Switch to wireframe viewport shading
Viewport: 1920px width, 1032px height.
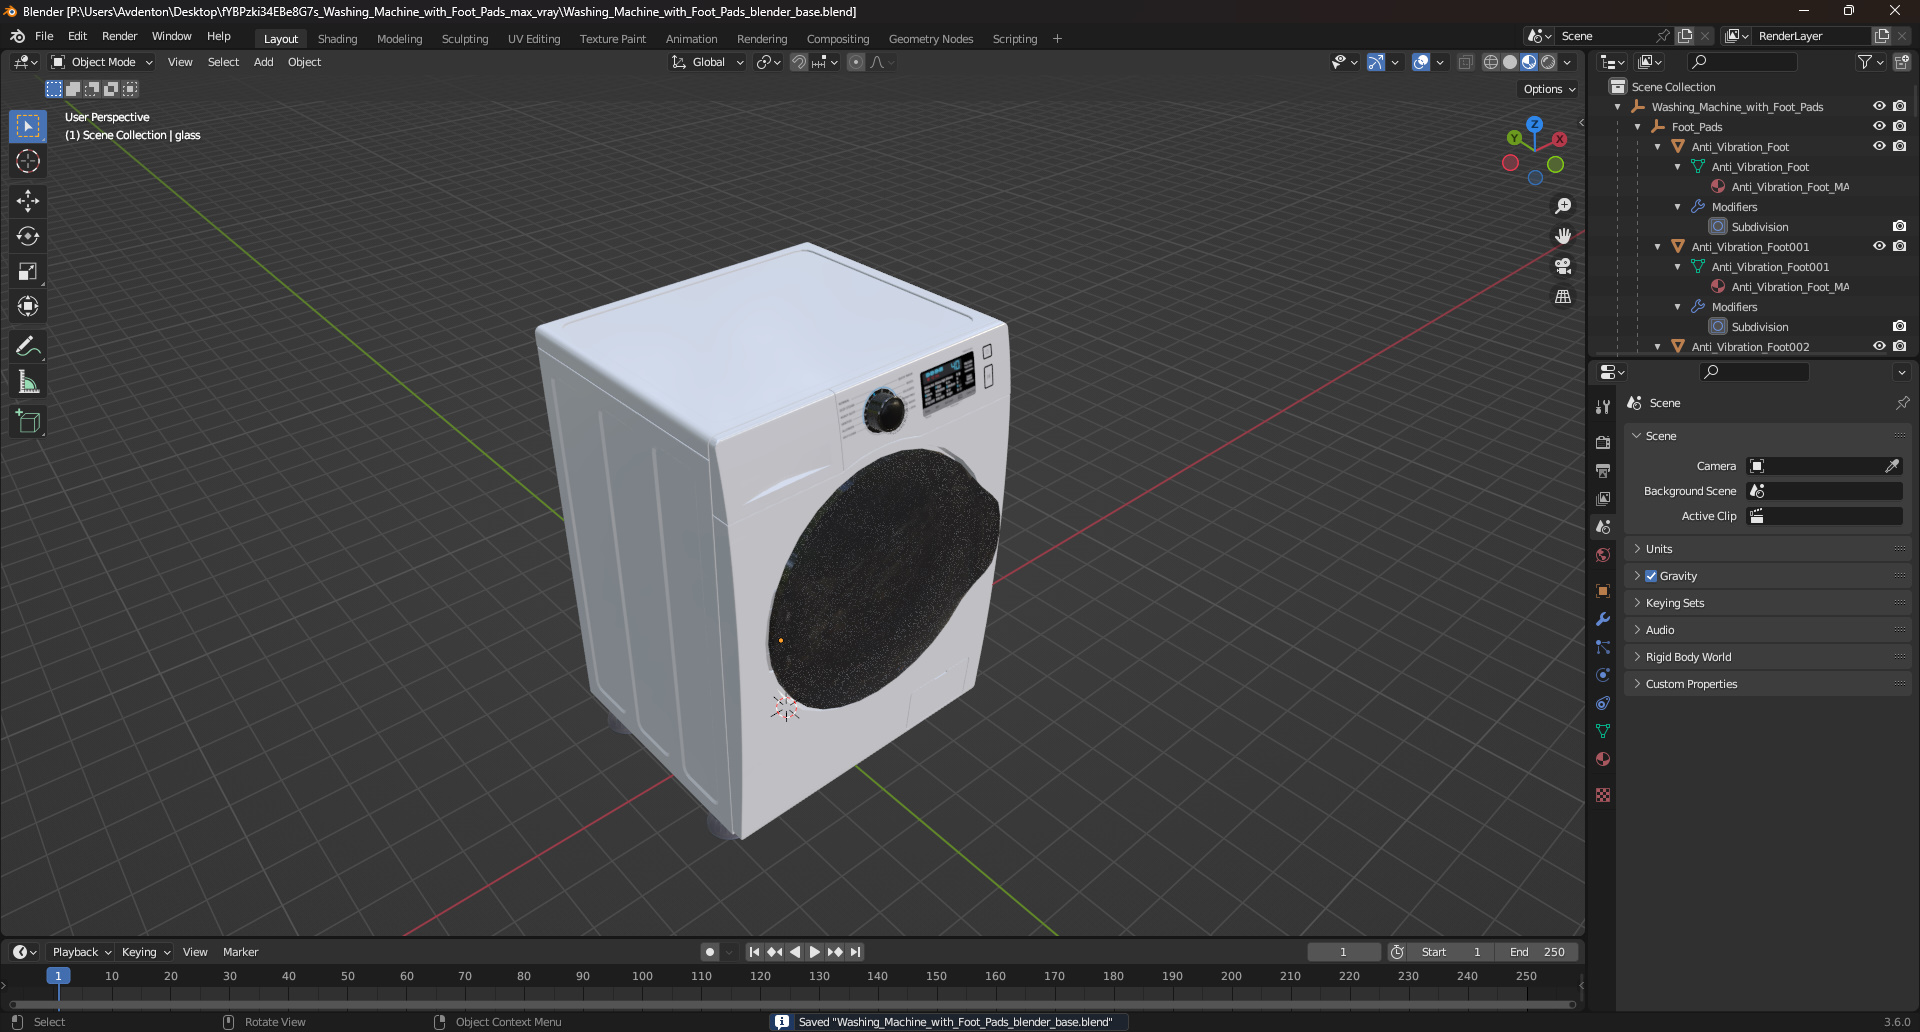click(1491, 62)
